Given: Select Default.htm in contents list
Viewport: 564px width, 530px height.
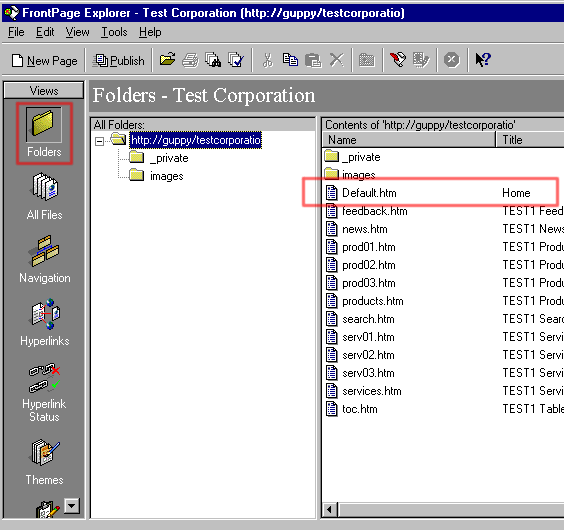Looking at the screenshot, I should pyautogui.click(x=369, y=193).
